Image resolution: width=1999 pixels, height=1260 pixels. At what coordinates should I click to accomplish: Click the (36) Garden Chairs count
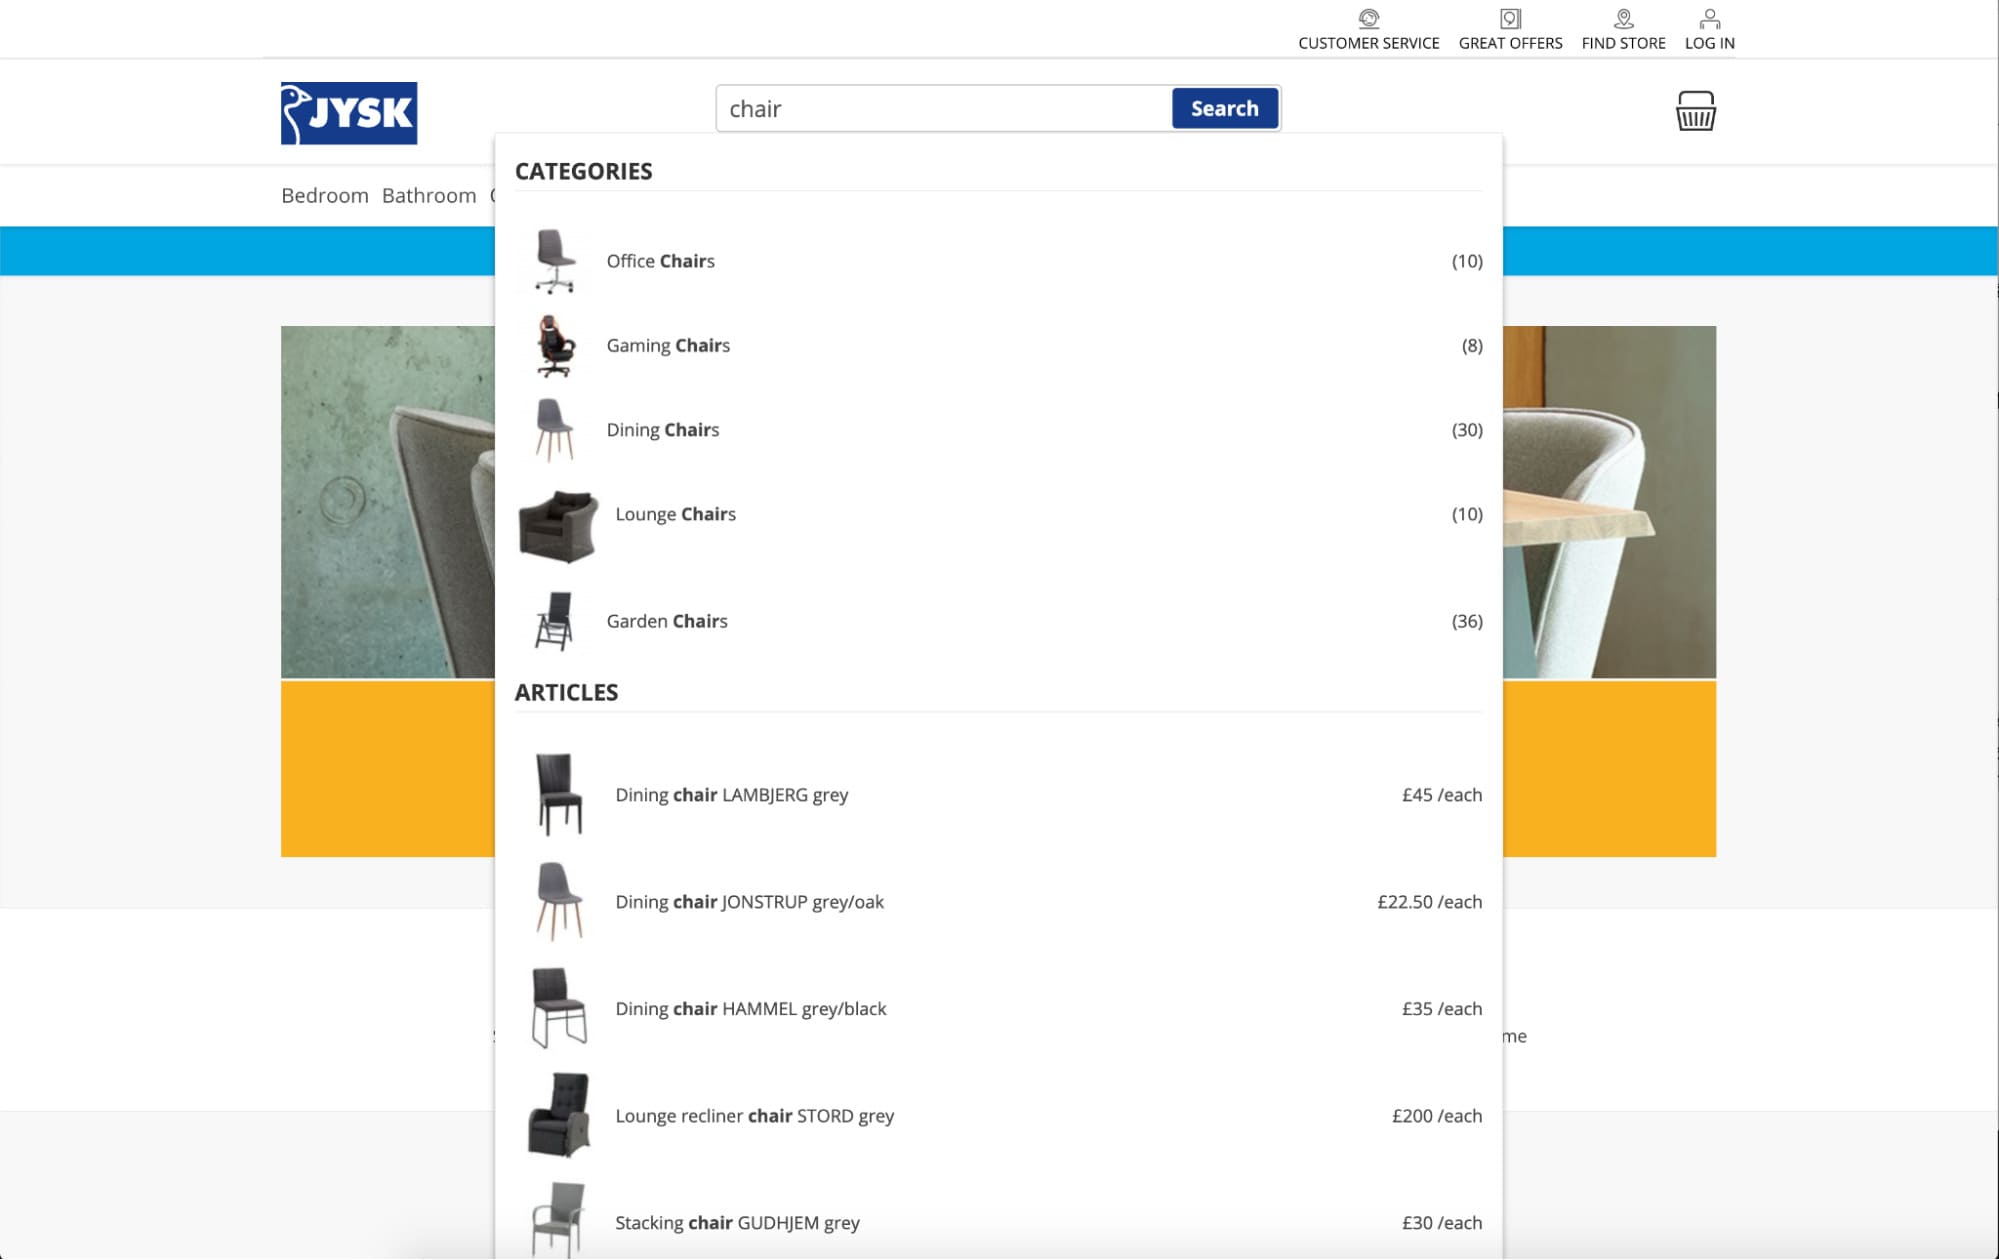click(x=1467, y=621)
